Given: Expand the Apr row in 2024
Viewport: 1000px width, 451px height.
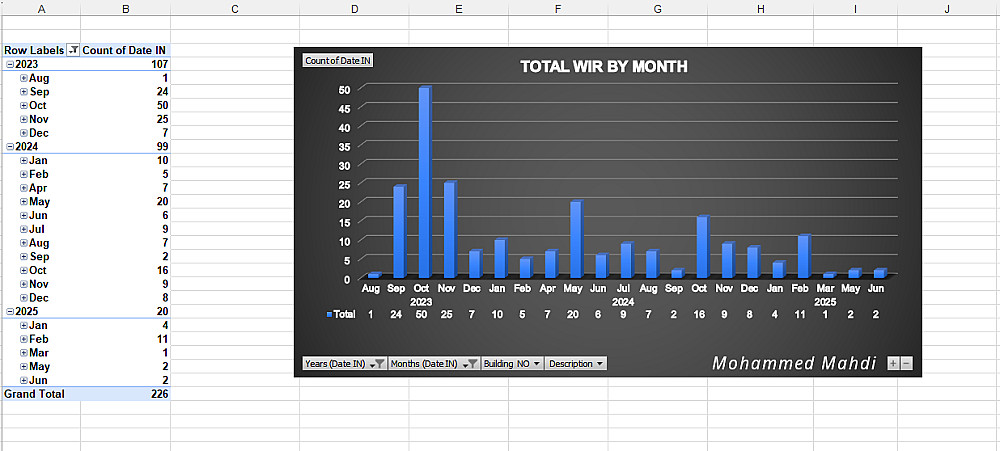Looking at the screenshot, I should tap(24, 188).
